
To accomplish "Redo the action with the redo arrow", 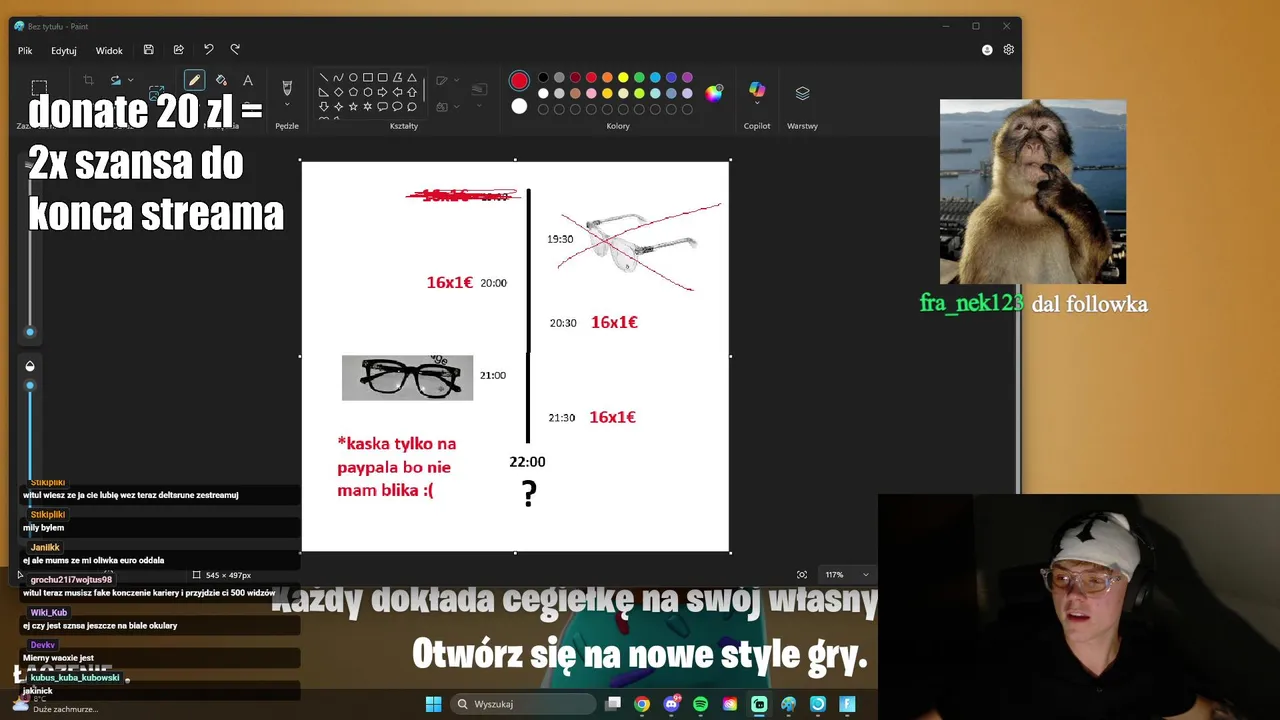I will point(235,50).
